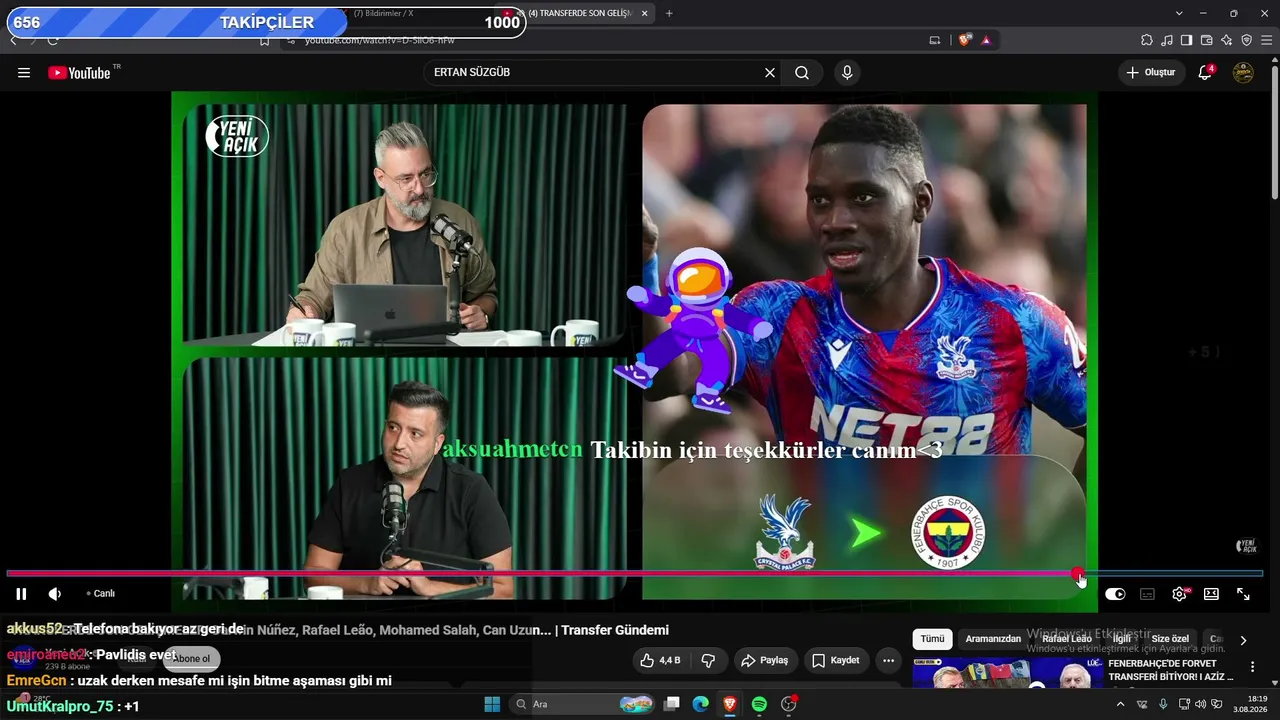Open the Brave Wallet icon
The height and width of the screenshot is (720, 1280).
pos(1206,40)
